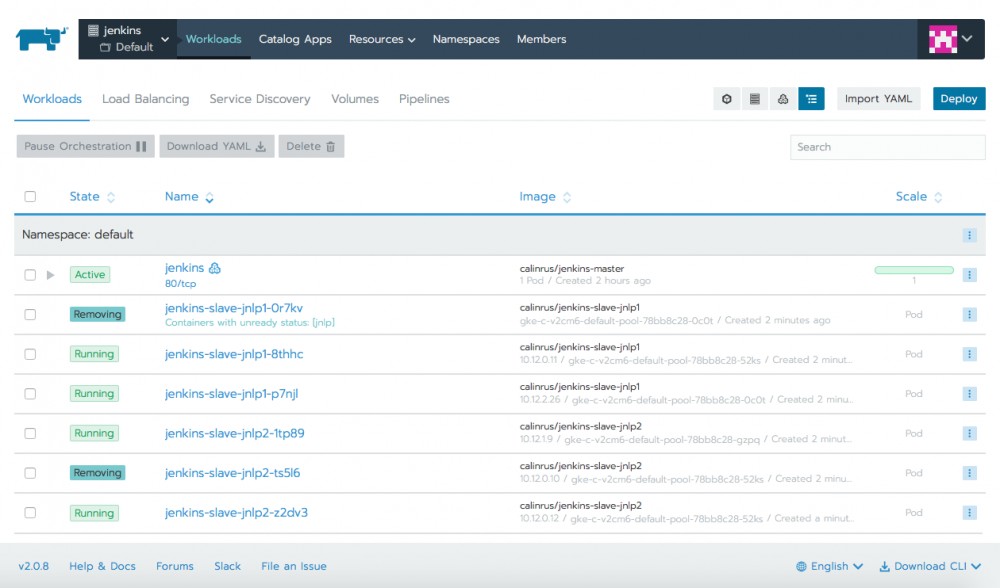The image size is (1000, 588).
Task: Open the kebab menu on the jenkins row
Action: click(x=968, y=273)
